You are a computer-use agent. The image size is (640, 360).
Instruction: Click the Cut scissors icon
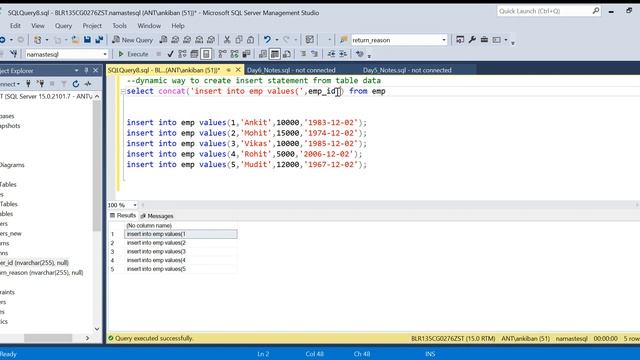[x=227, y=40]
